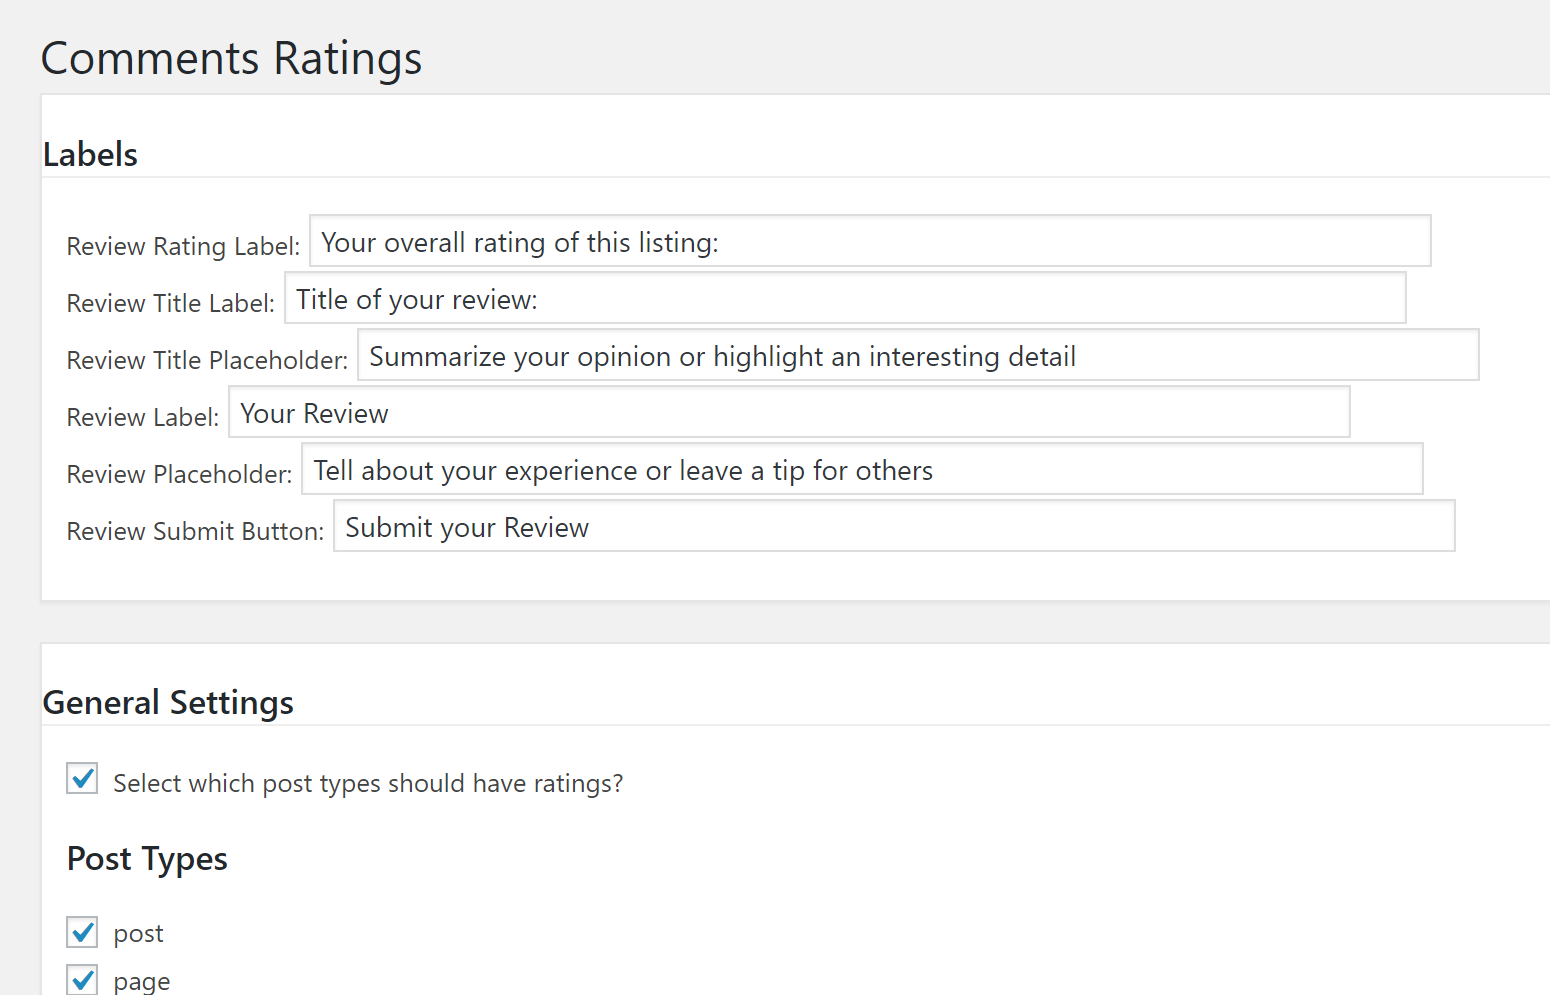Image resolution: width=1550 pixels, height=995 pixels.
Task: Click inside the Review Label field
Action: click(790, 412)
